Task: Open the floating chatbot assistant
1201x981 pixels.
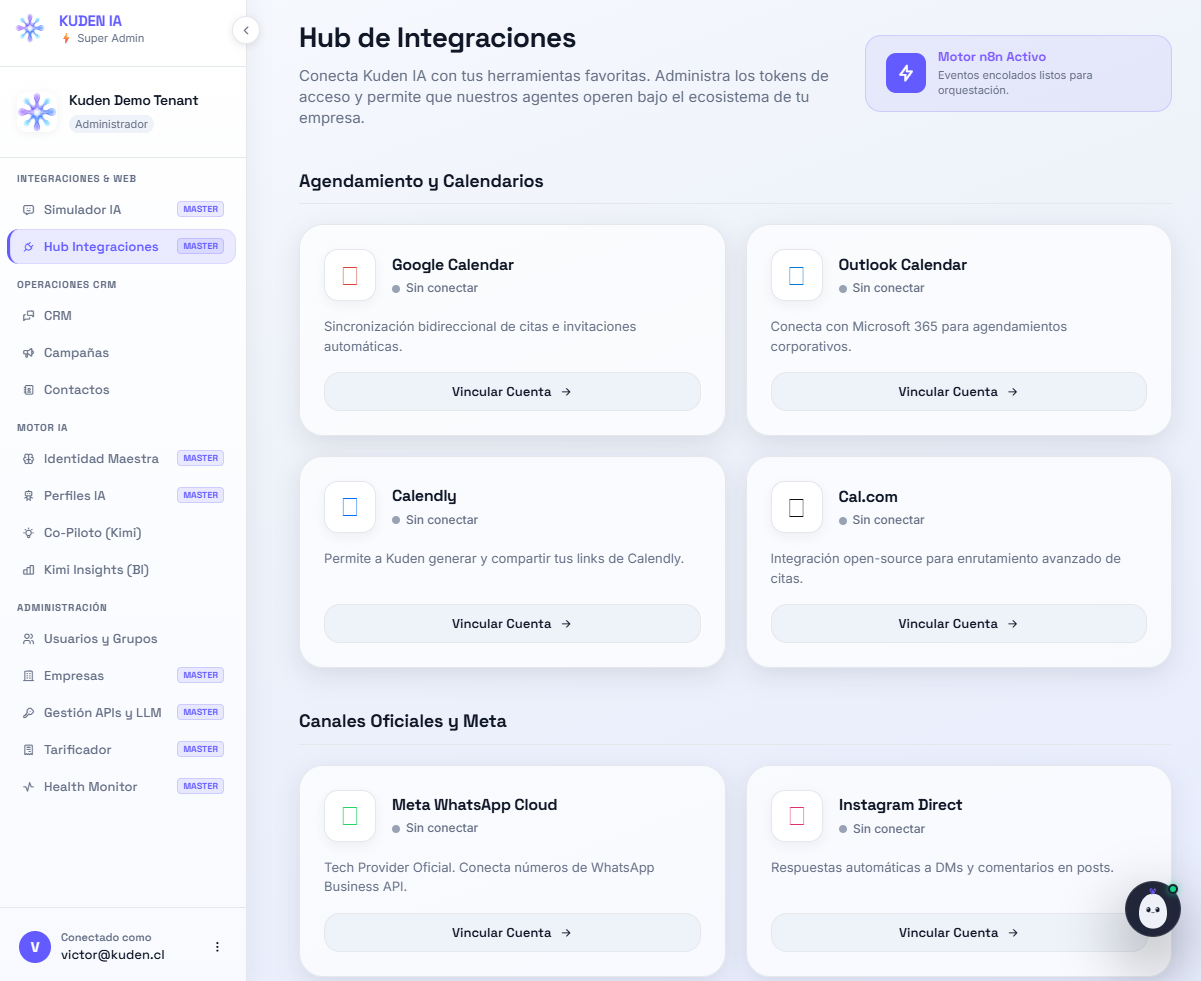Action: [x=1153, y=908]
